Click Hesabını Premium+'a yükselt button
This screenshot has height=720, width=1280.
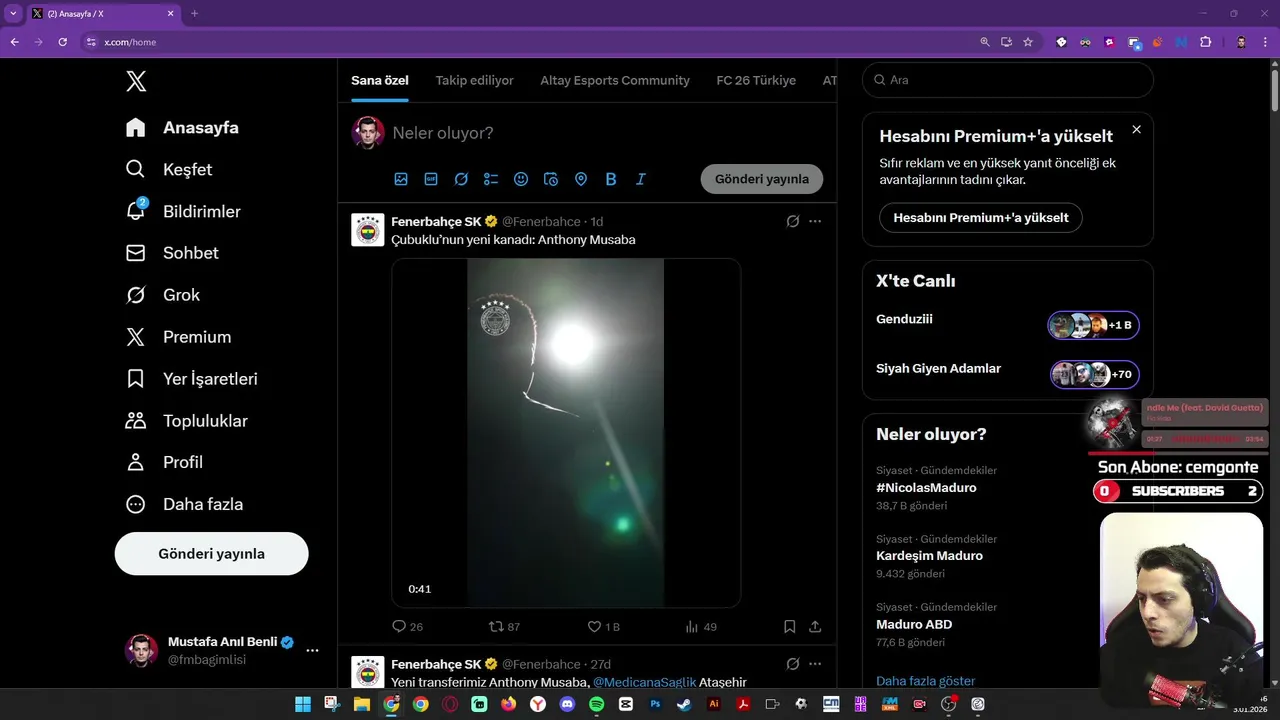pos(981,218)
